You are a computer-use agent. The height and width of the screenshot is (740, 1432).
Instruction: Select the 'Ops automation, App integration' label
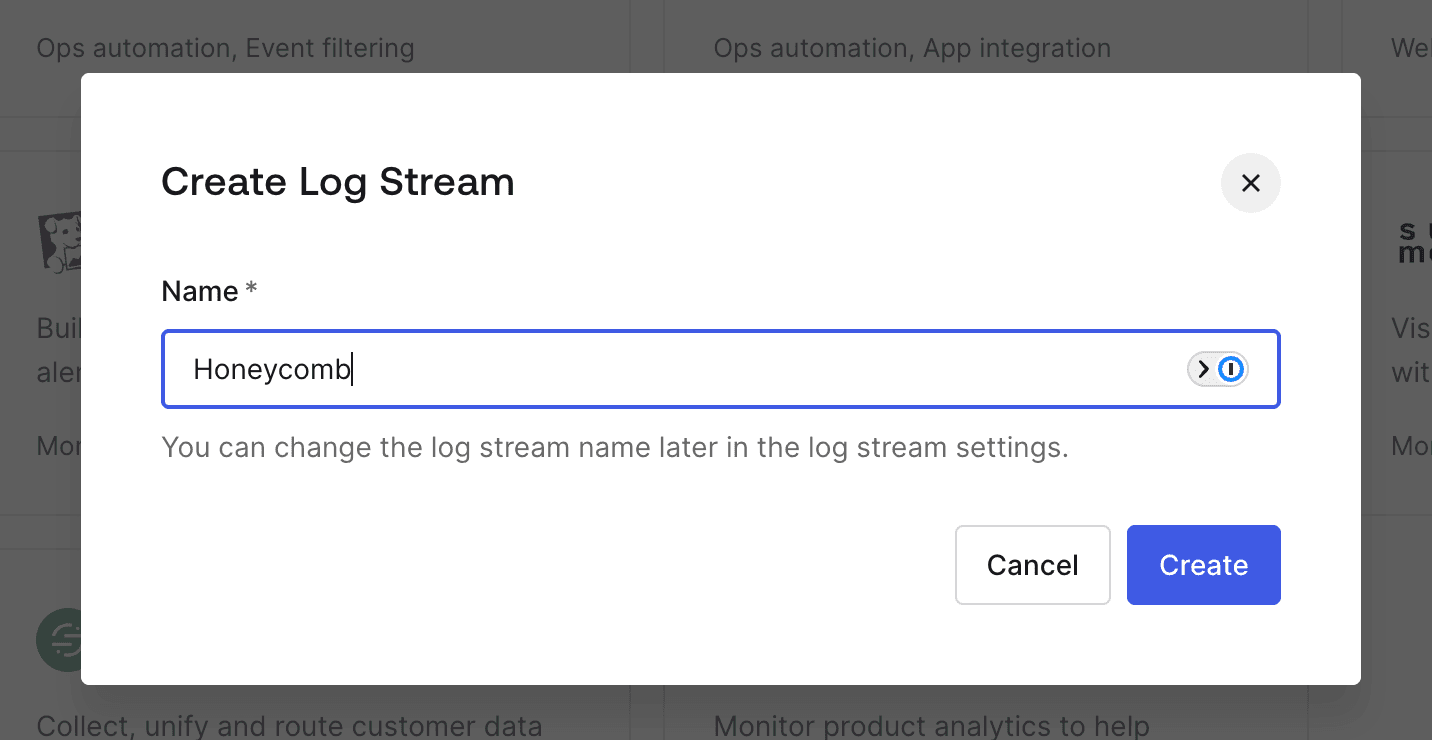tap(911, 47)
